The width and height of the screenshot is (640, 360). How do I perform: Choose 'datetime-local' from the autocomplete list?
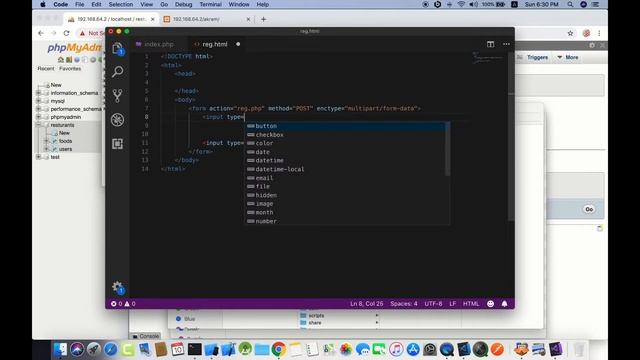point(347,169)
